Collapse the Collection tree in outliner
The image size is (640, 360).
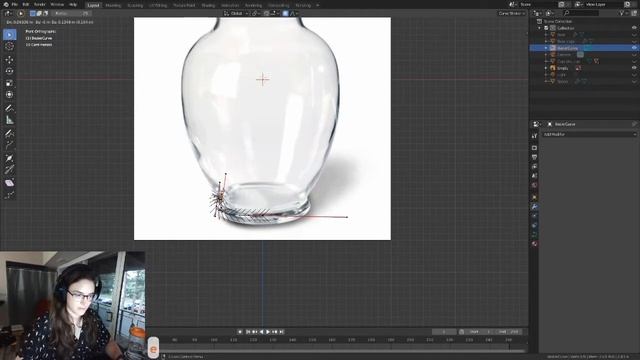540,28
